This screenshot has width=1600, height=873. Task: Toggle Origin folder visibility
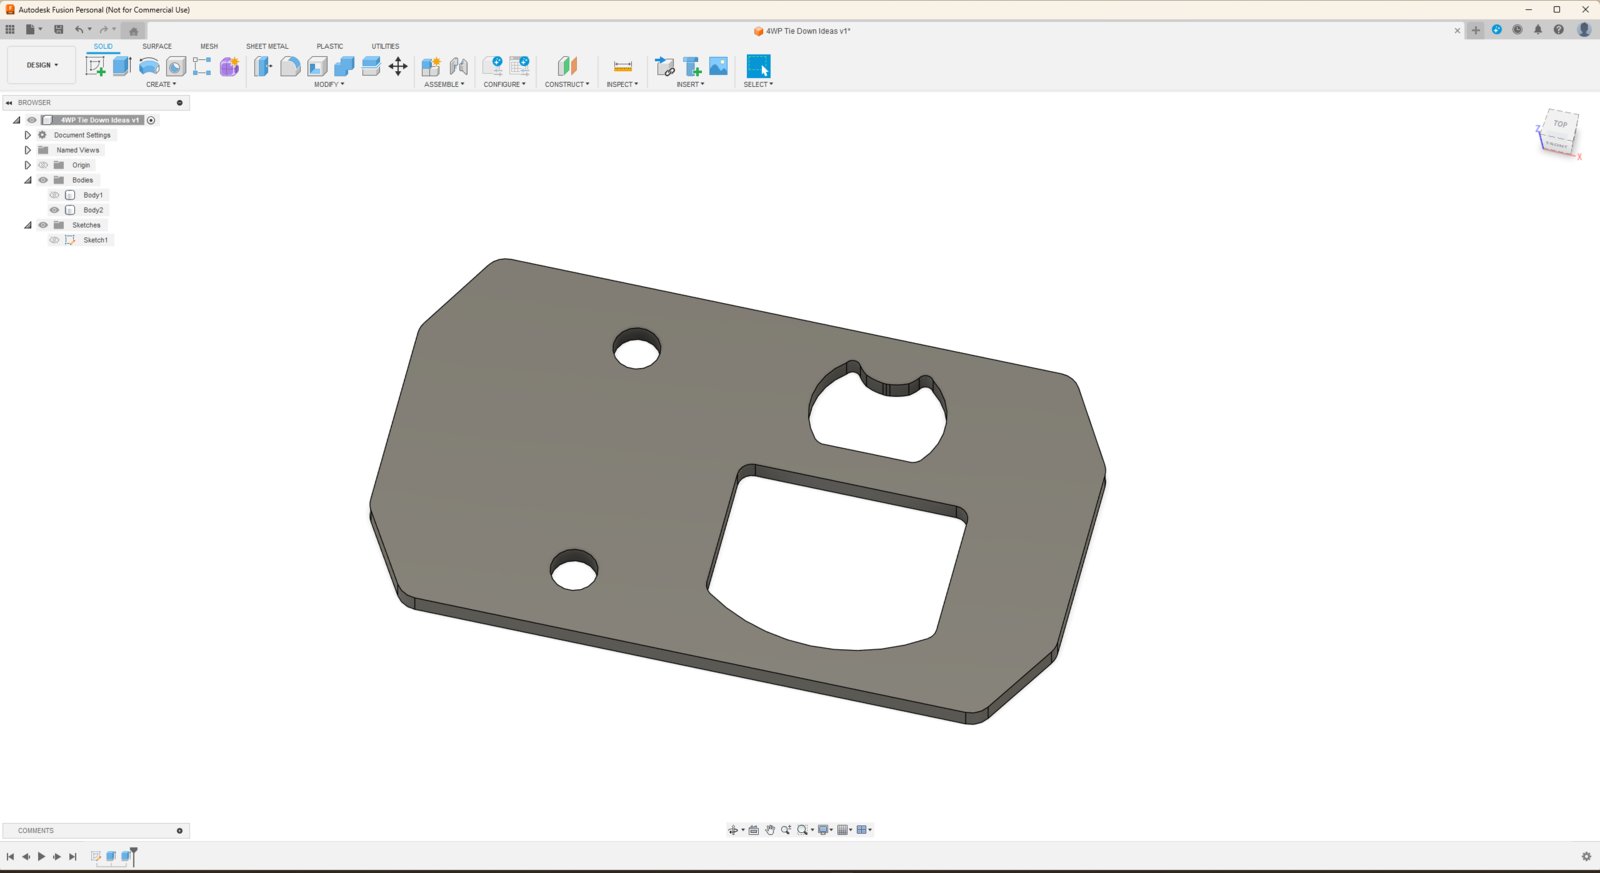[43, 165]
